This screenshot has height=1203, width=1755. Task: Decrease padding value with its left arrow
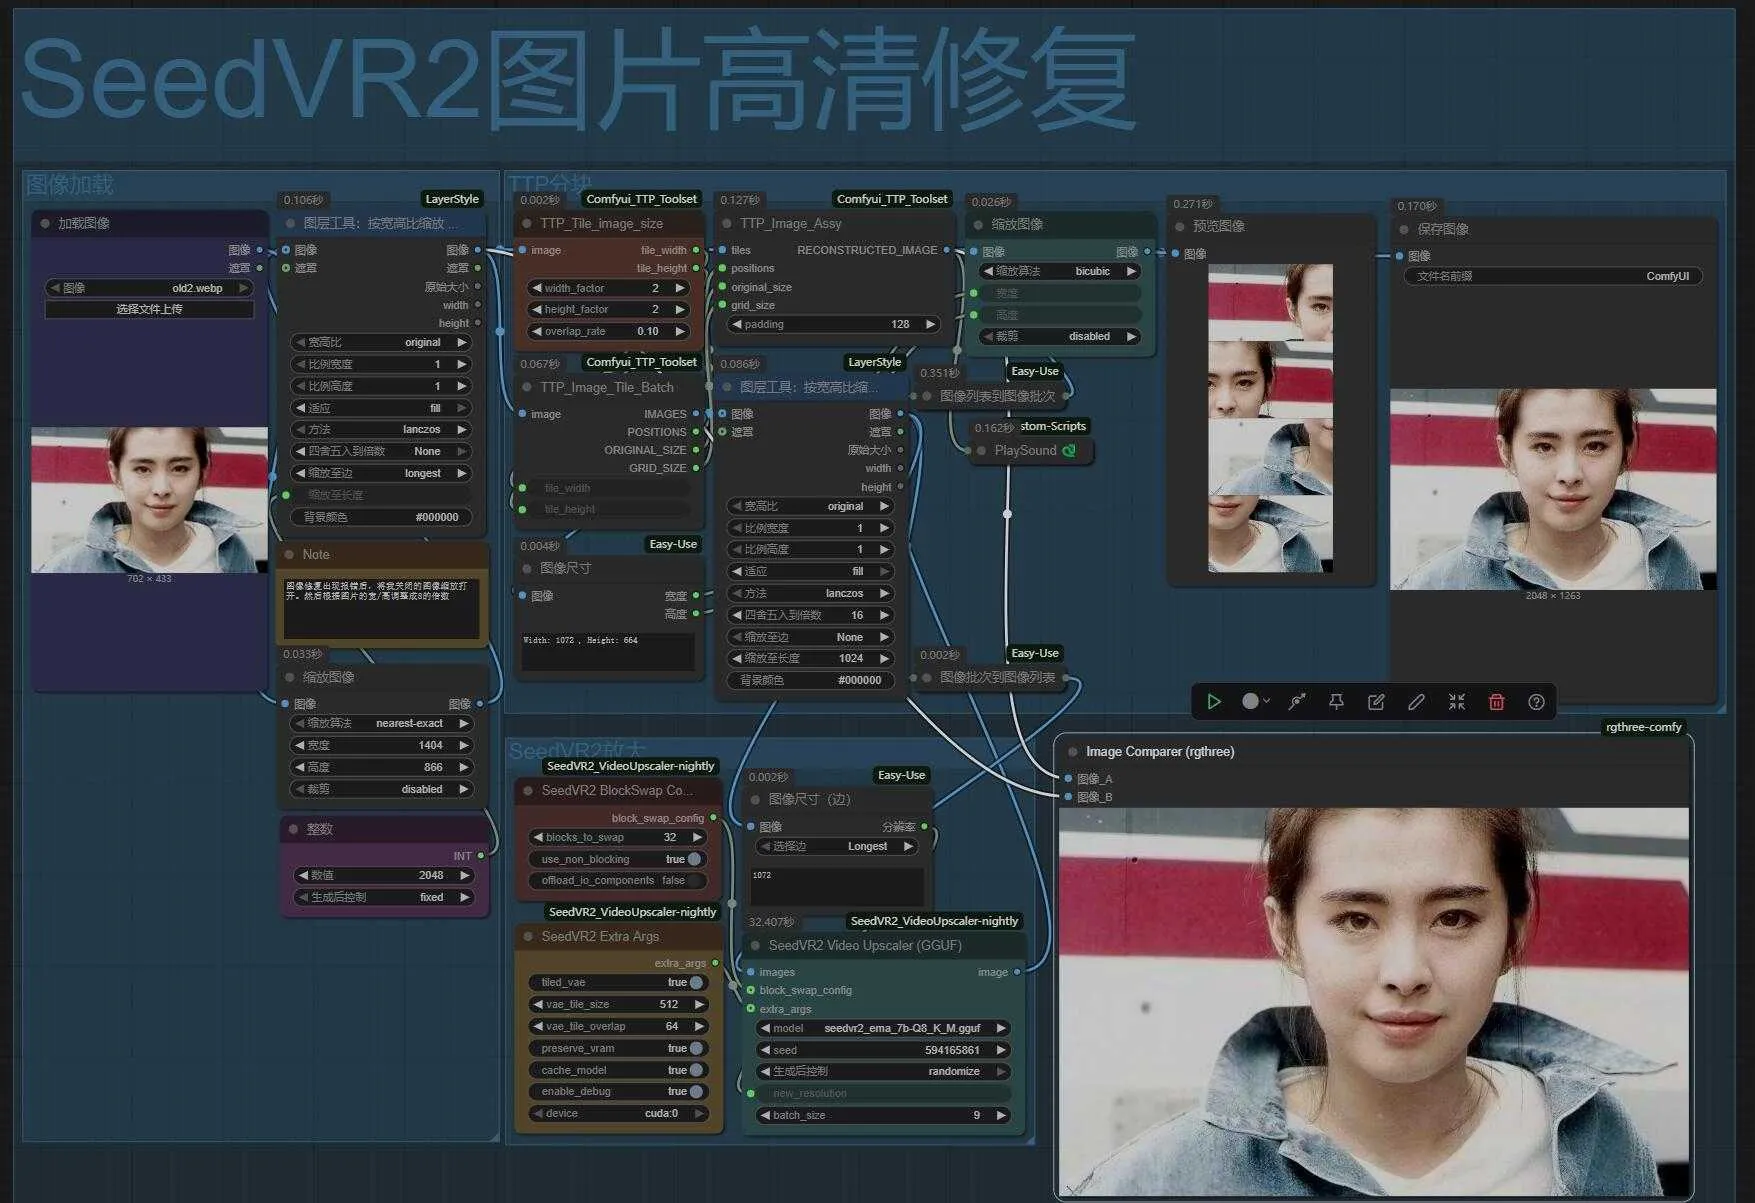coord(737,324)
